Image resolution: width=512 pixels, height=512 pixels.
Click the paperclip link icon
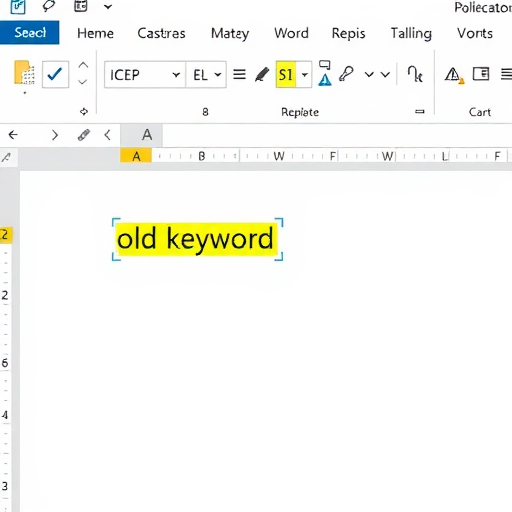point(84,135)
